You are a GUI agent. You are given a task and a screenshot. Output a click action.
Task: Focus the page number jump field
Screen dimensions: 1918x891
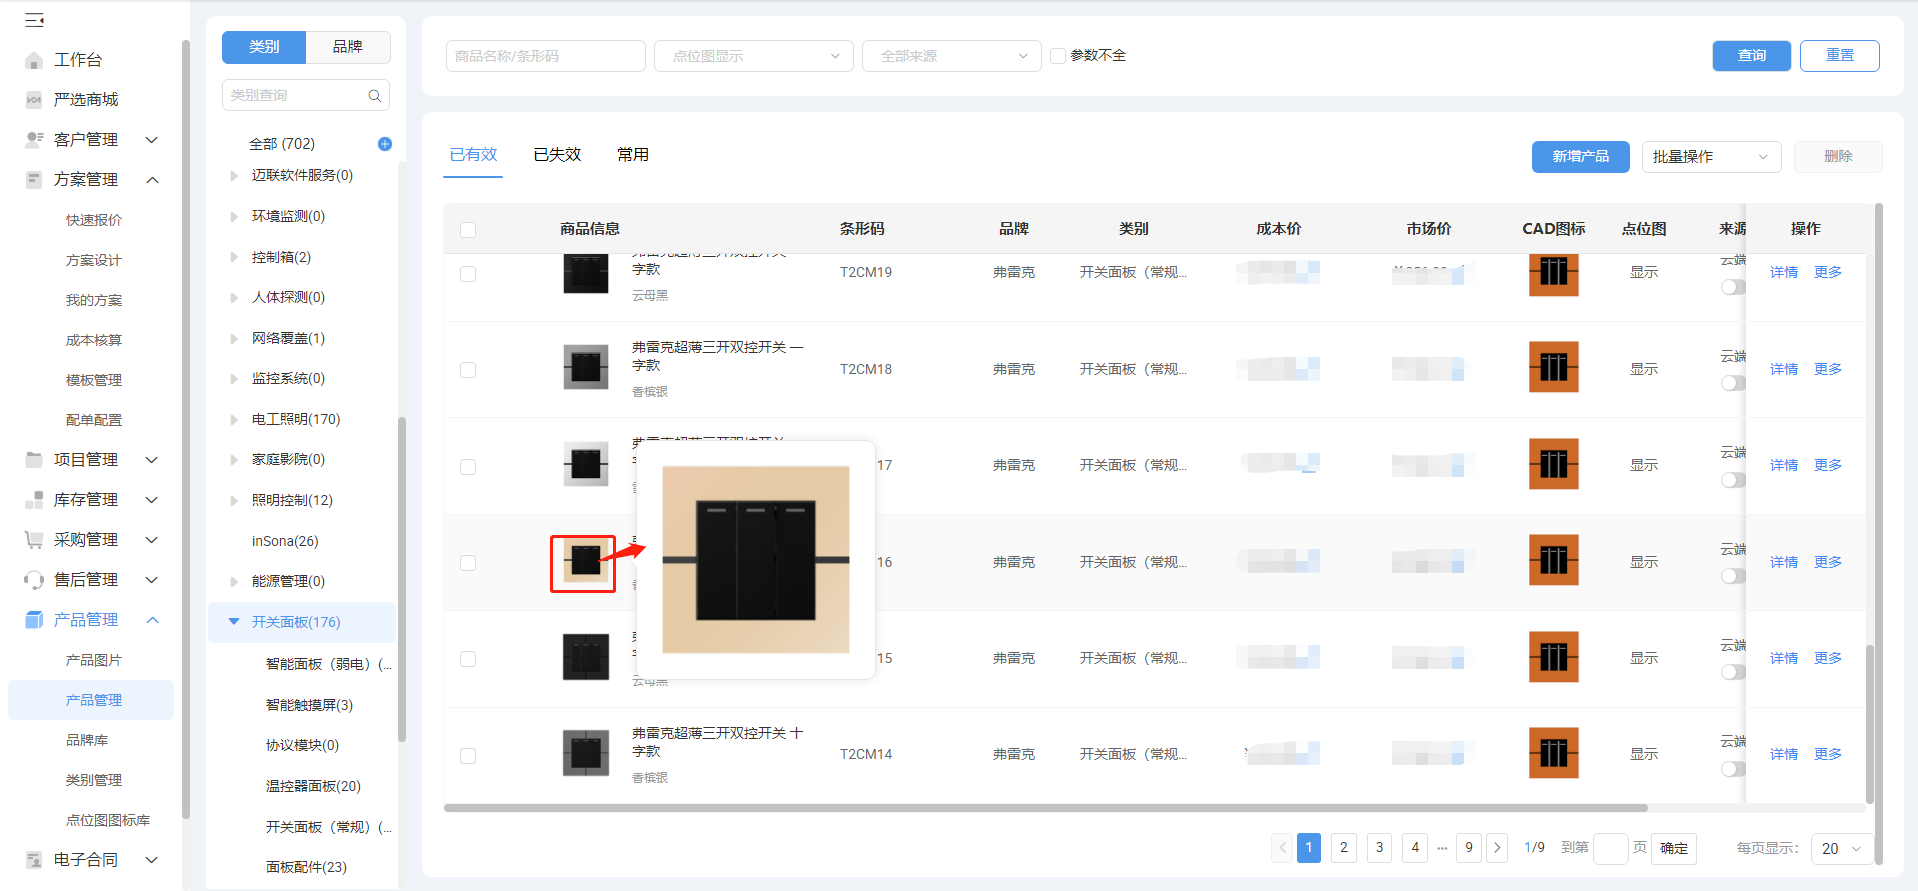(x=1610, y=848)
